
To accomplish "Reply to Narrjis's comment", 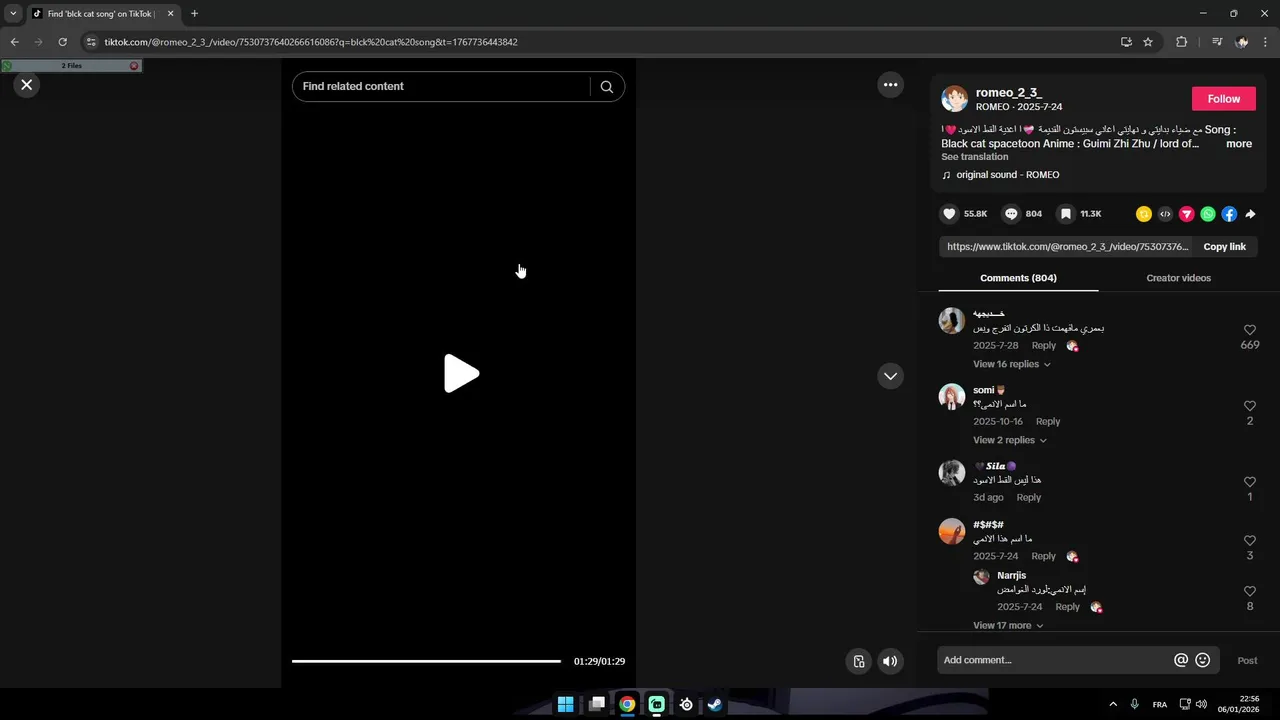I will (x=1068, y=607).
